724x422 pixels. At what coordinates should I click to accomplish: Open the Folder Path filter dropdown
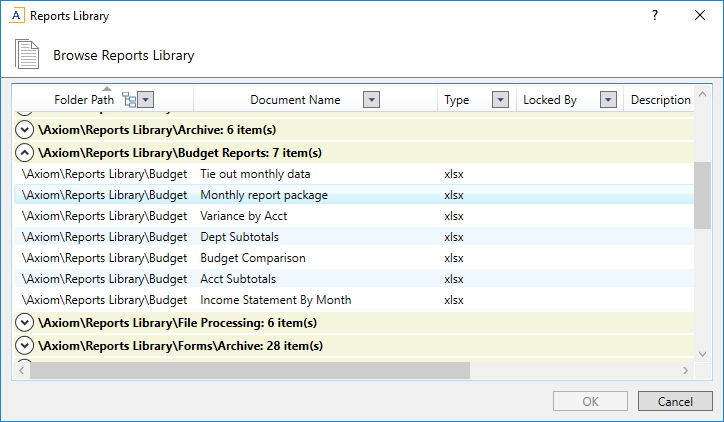tap(146, 99)
